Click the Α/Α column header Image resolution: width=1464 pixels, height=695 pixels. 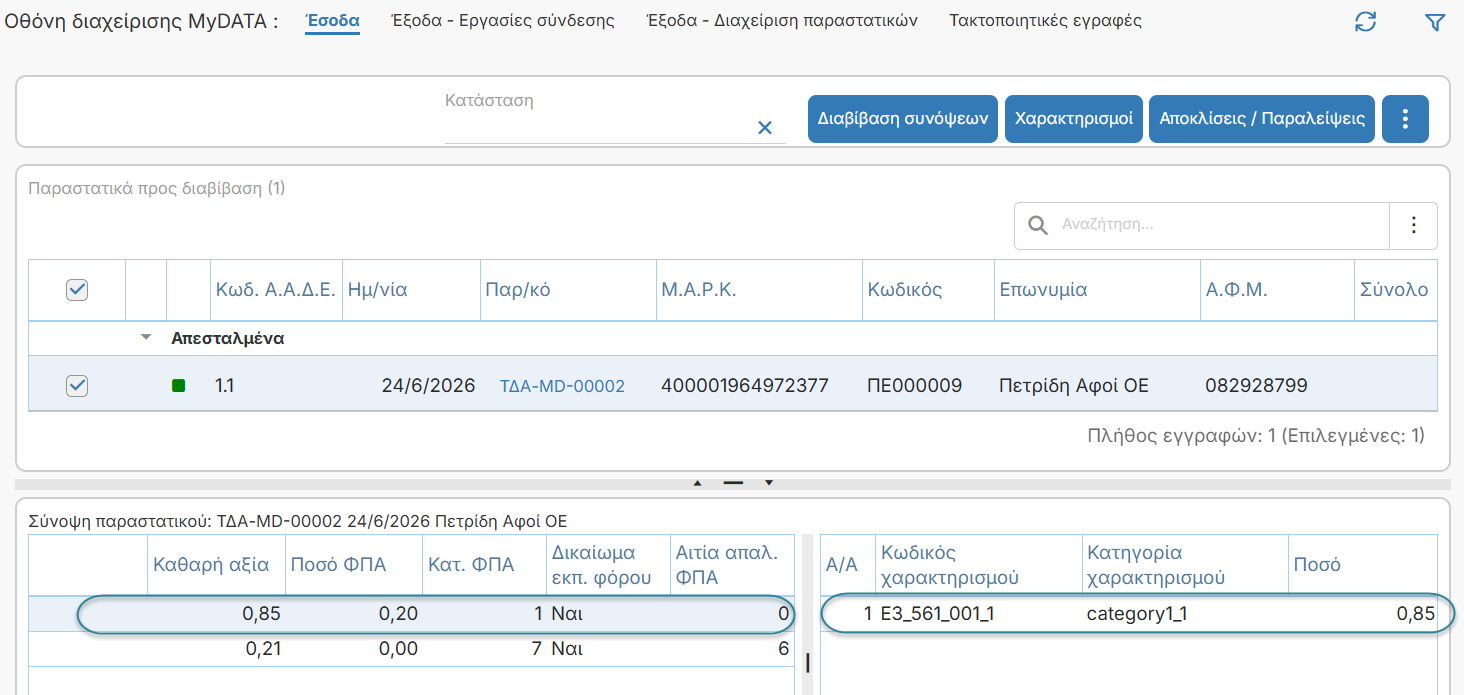[848, 565]
